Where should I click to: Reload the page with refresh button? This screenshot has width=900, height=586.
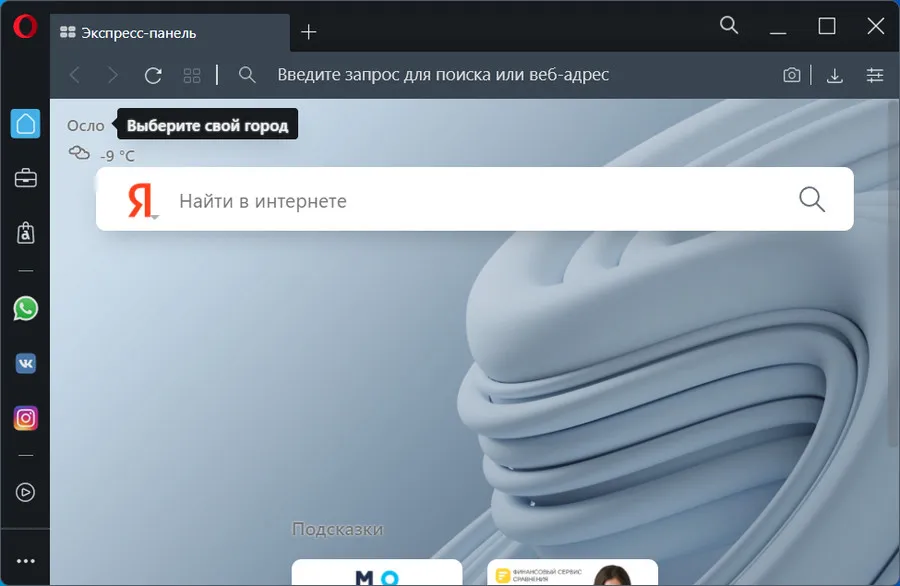(153, 75)
